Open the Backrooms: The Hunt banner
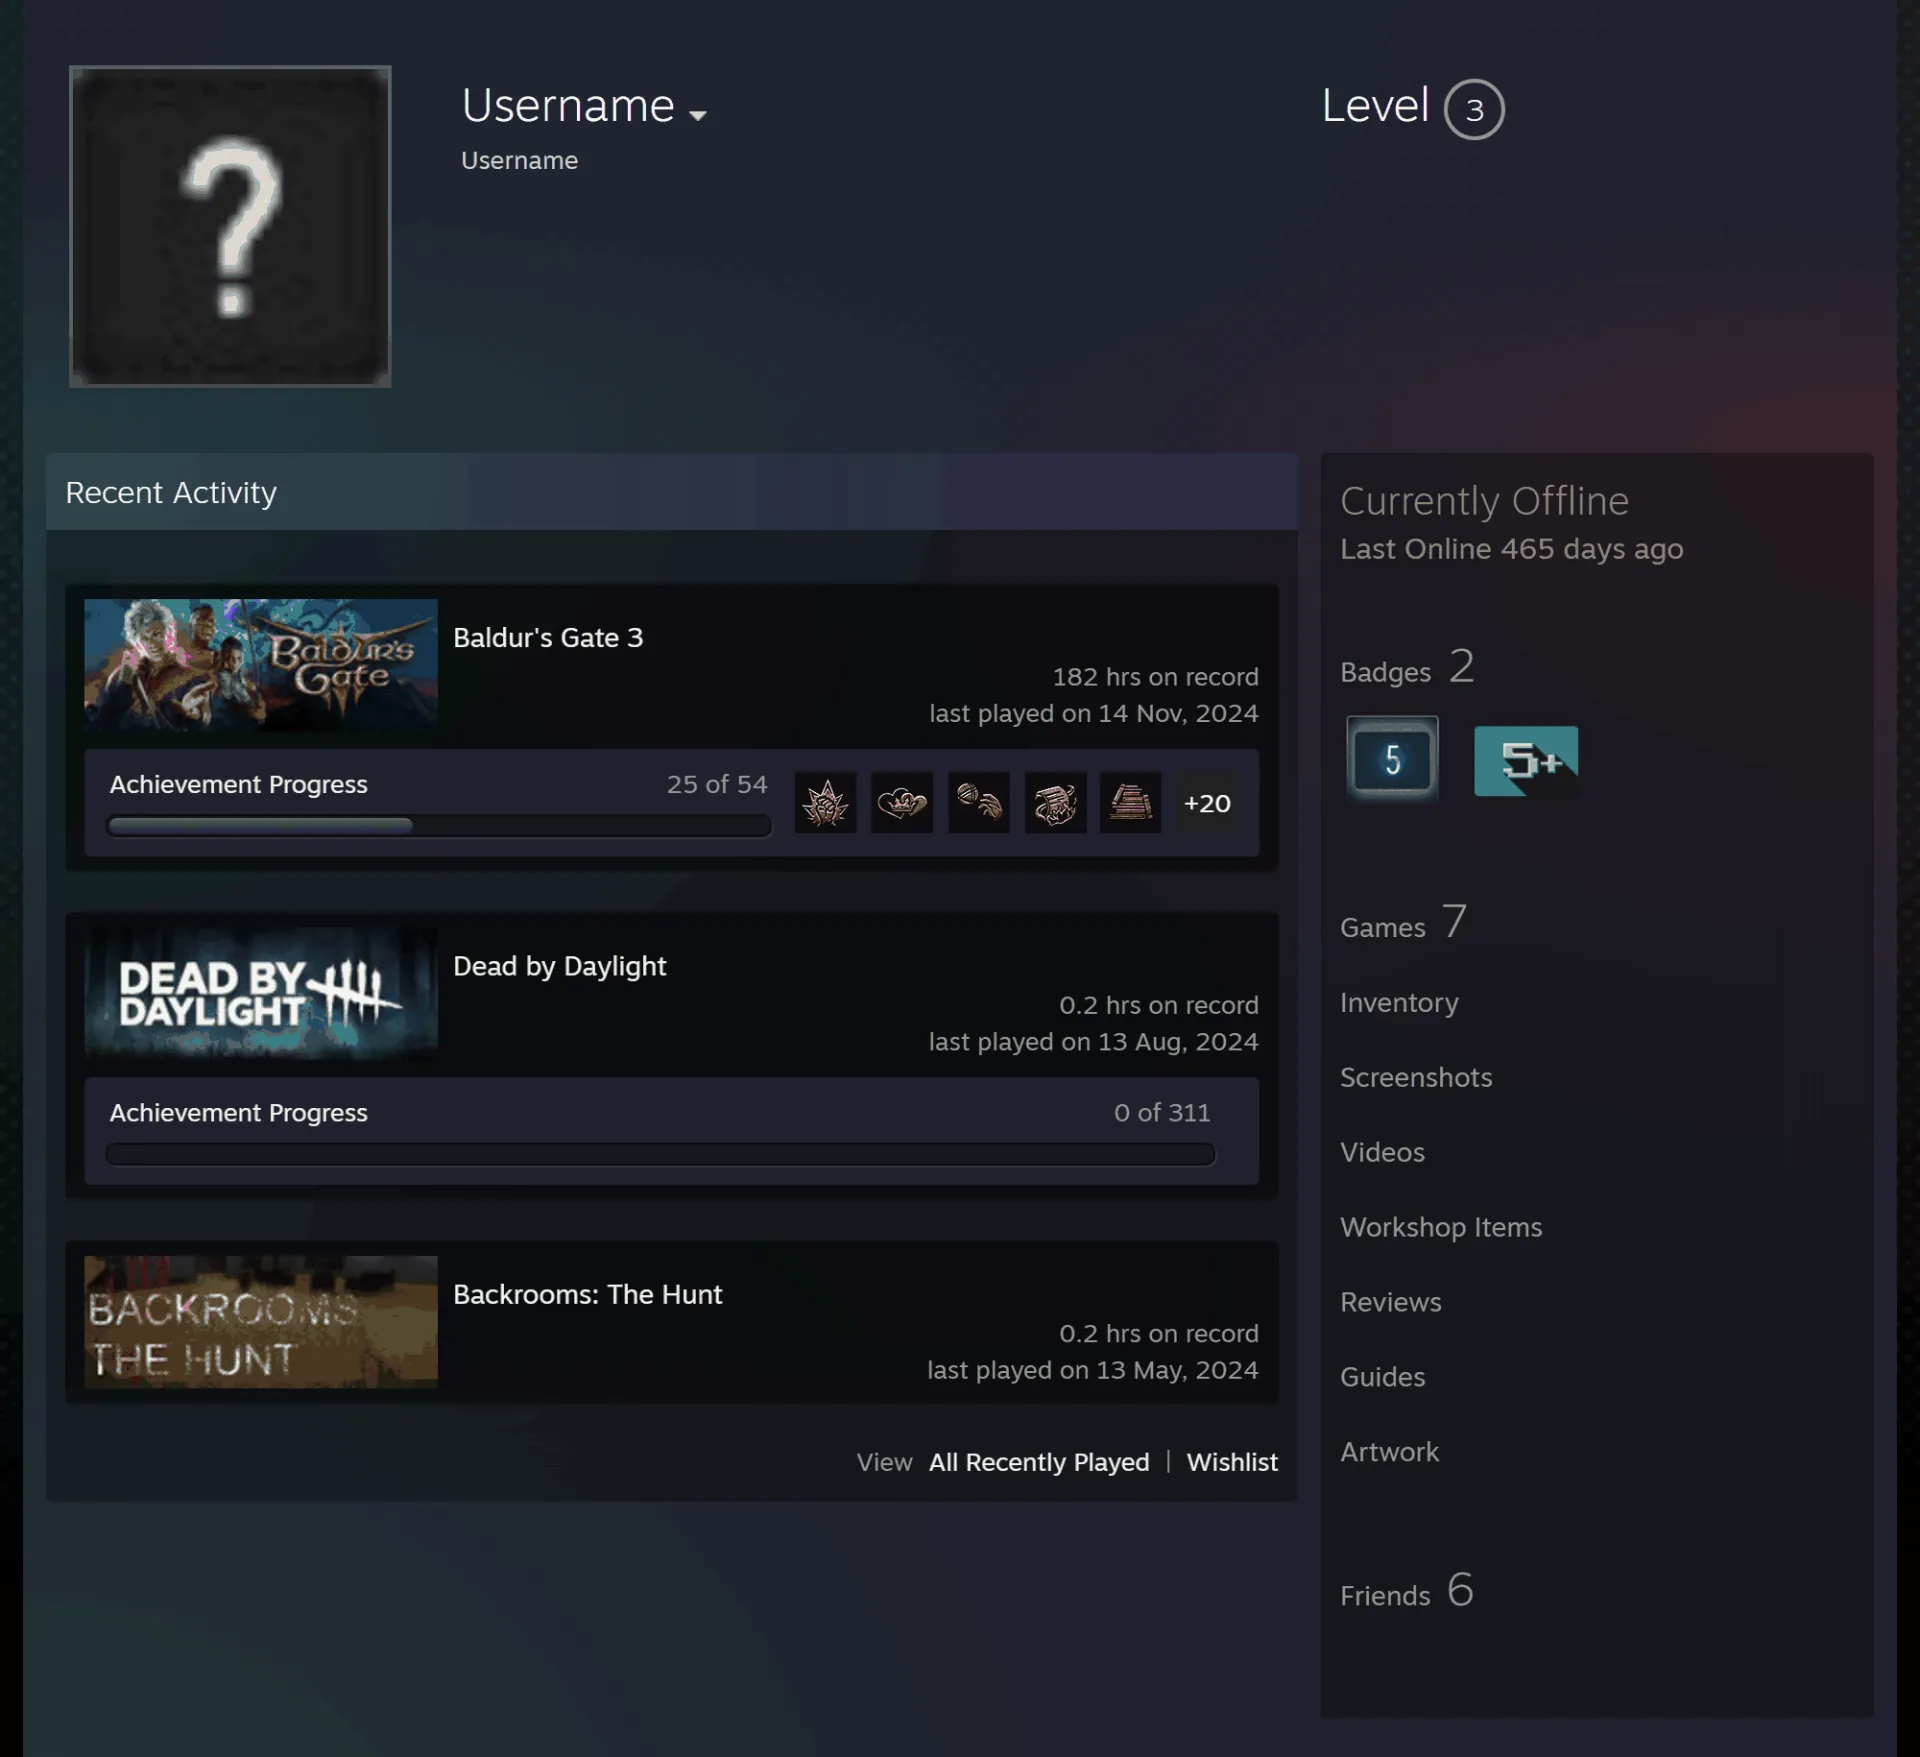The height and width of the screenshot is (1757, 1920). click(261, 1321)
